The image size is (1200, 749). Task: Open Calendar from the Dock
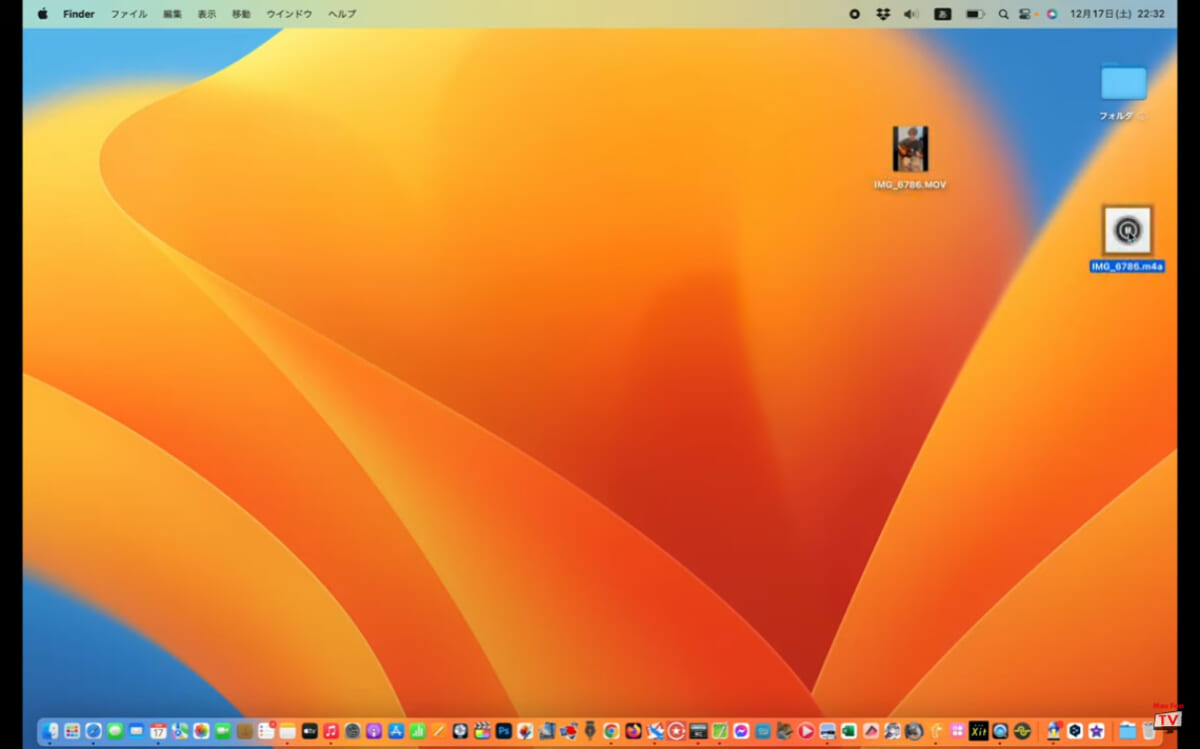pos(158,731)
